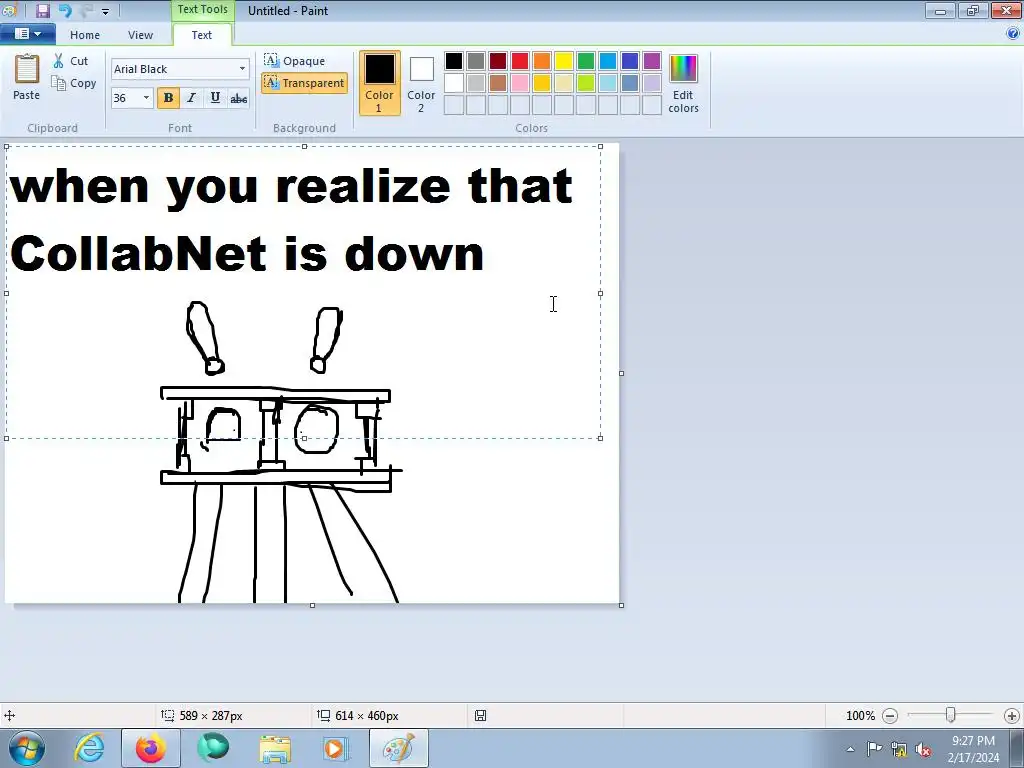Click the word 'realize' in the canvas text

coord(363,186)
